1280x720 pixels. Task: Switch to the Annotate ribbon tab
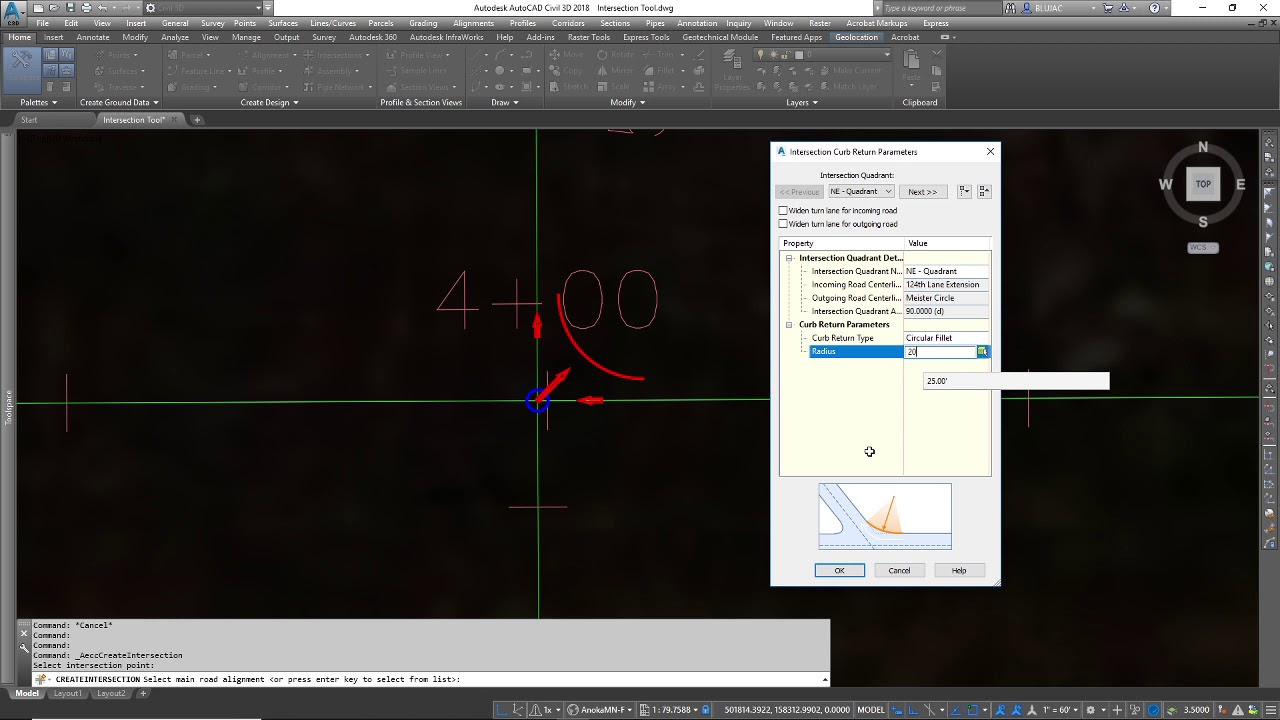[93, 37]
